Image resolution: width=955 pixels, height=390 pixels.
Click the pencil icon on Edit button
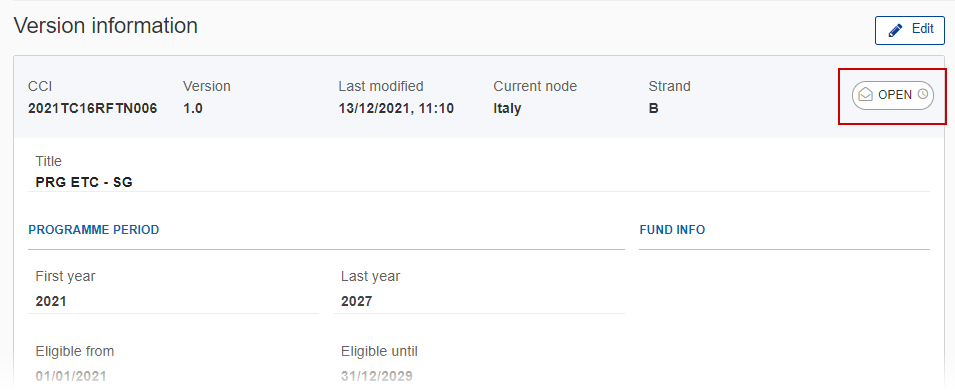[x=895, y=30]
